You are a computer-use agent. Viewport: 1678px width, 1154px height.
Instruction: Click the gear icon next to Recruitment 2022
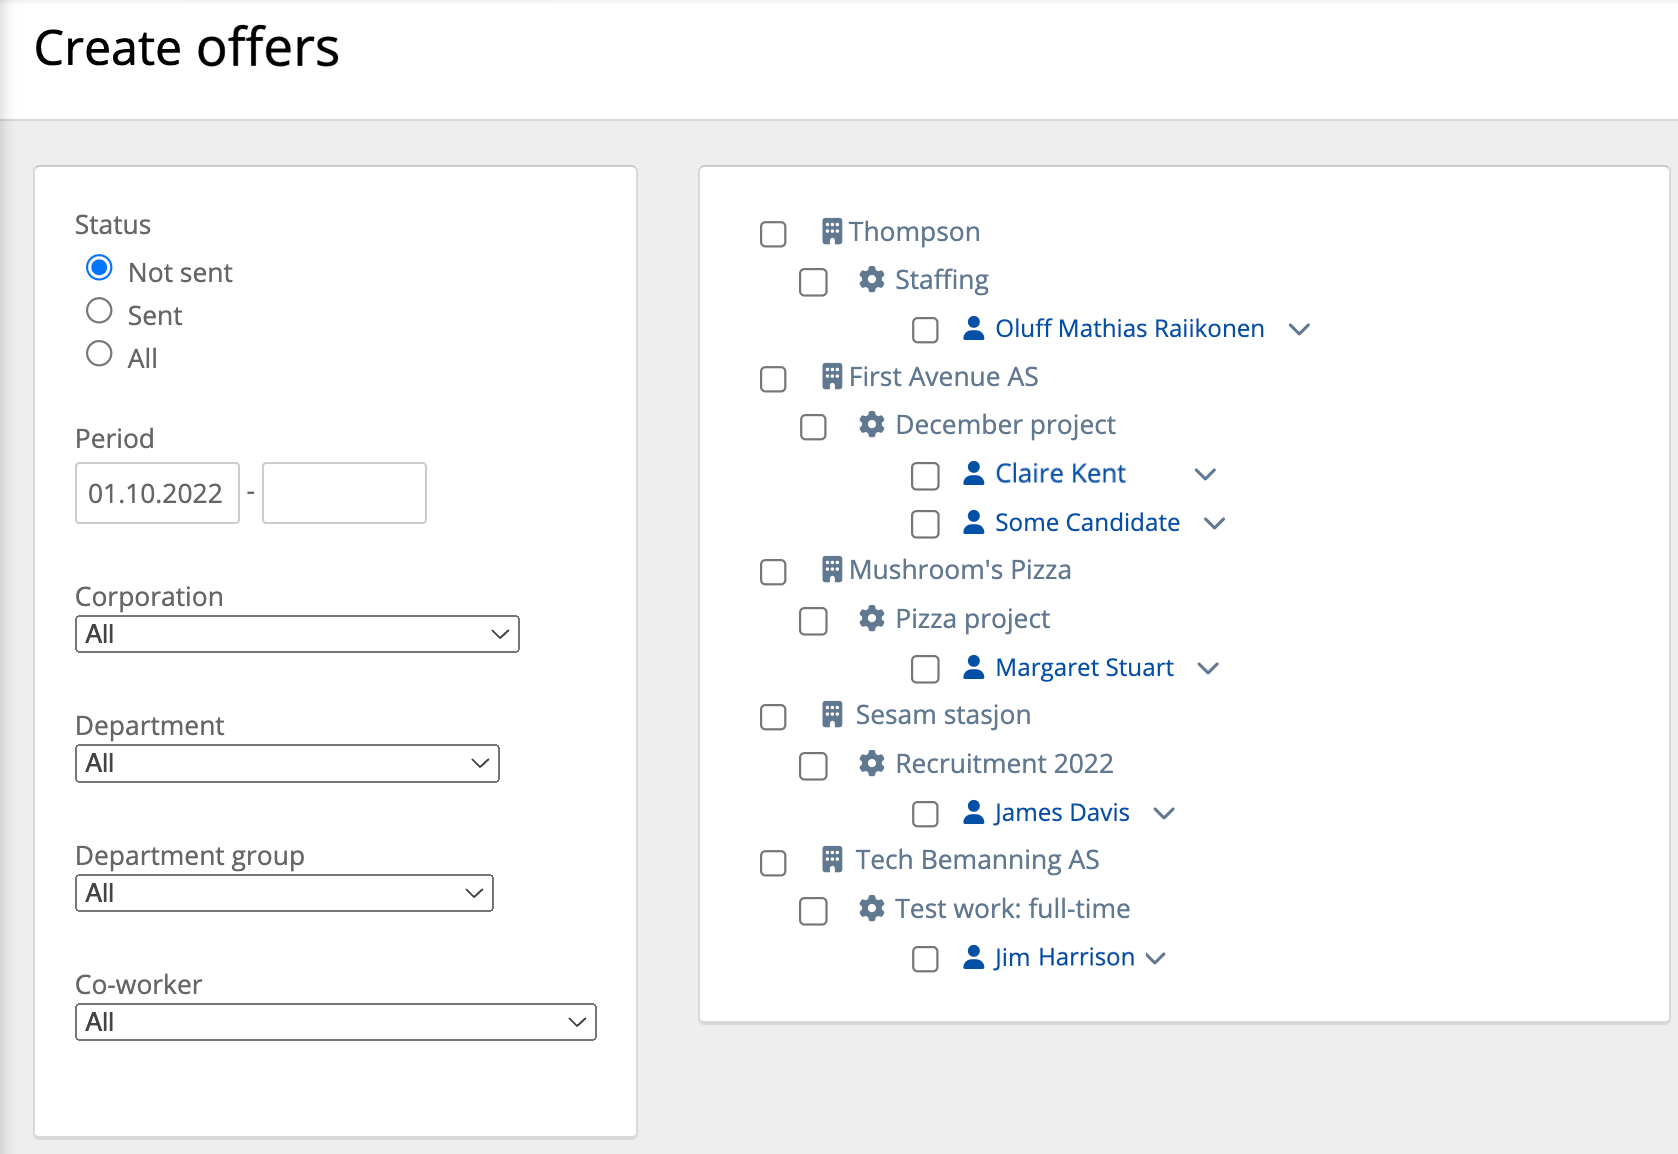871,764
